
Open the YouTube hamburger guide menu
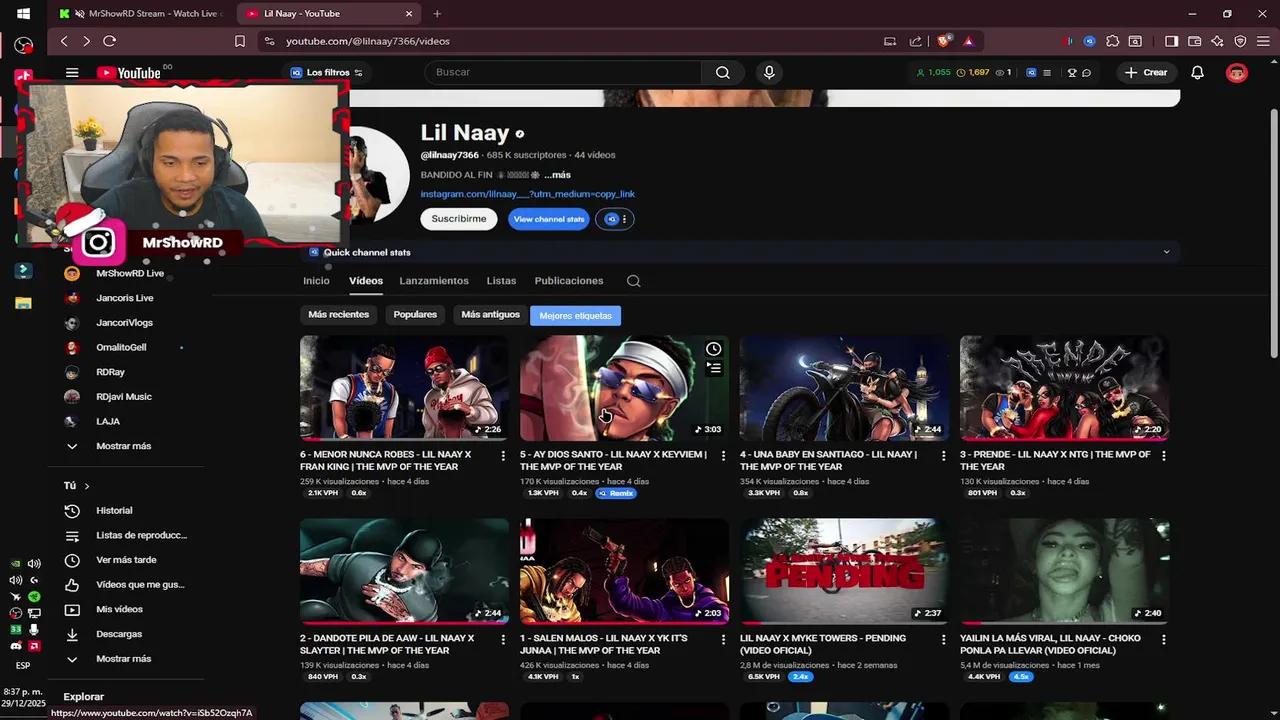(72, 73)
